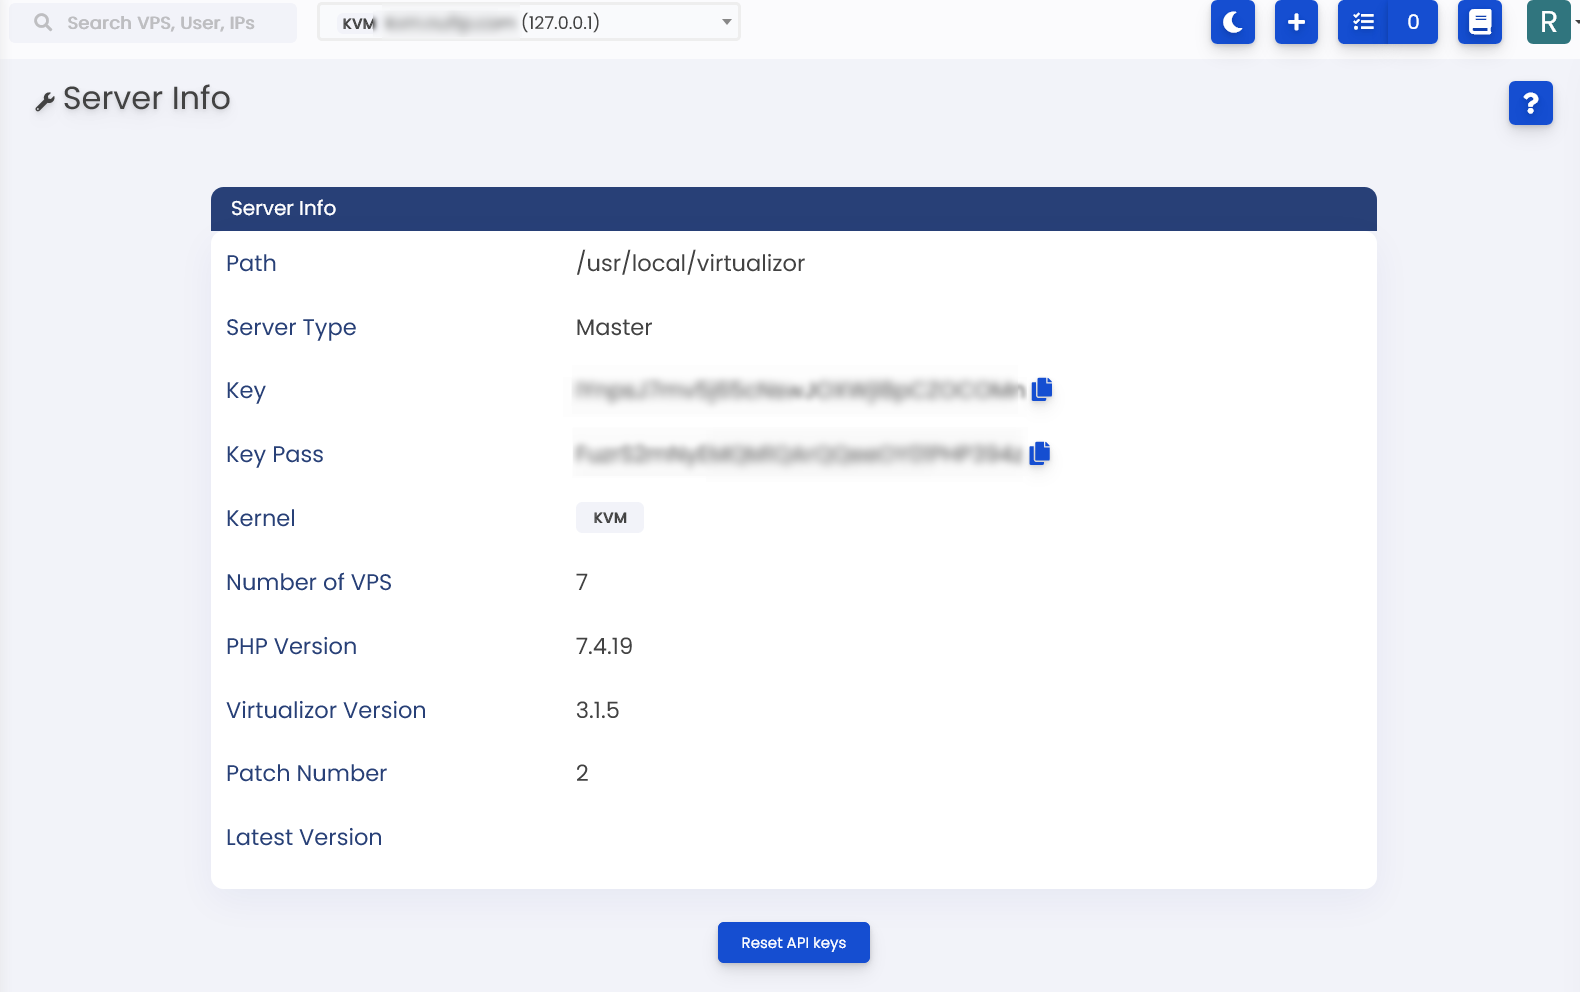Click the question mark help button
The width and height of the screenshot is (1580, 992).
[x=1530, y=103]
